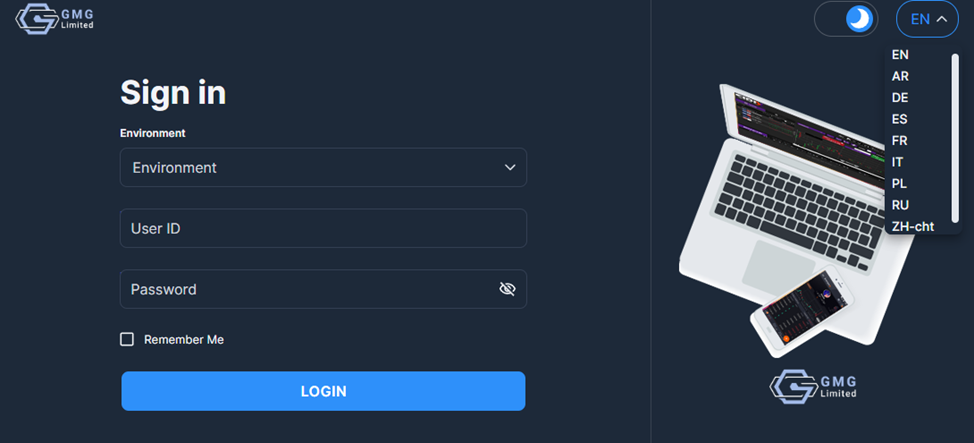The height and width of the screenshot is (443, 974).
Task: Choose DE language option
Action: click(900, 98)
